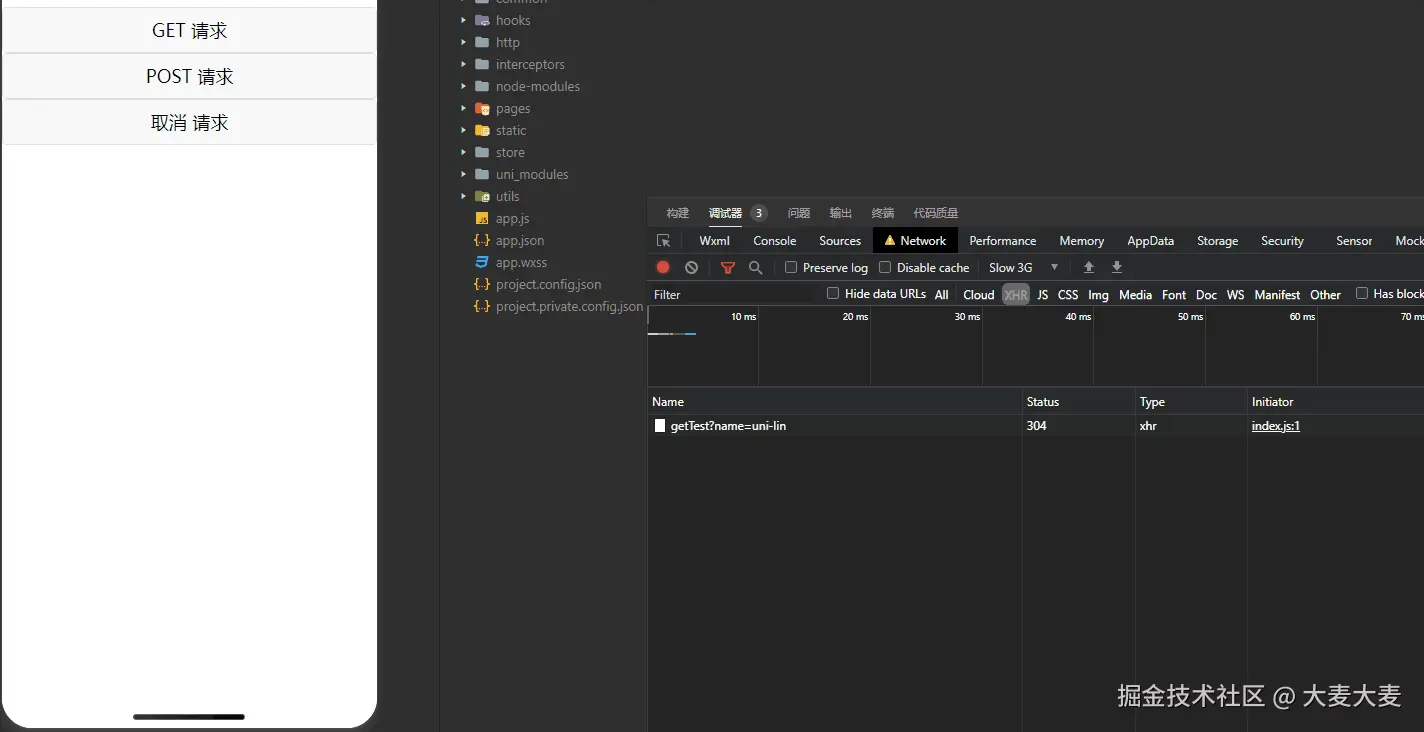
Task: Select the node-modules folder icon
Action: pos(482,86)
